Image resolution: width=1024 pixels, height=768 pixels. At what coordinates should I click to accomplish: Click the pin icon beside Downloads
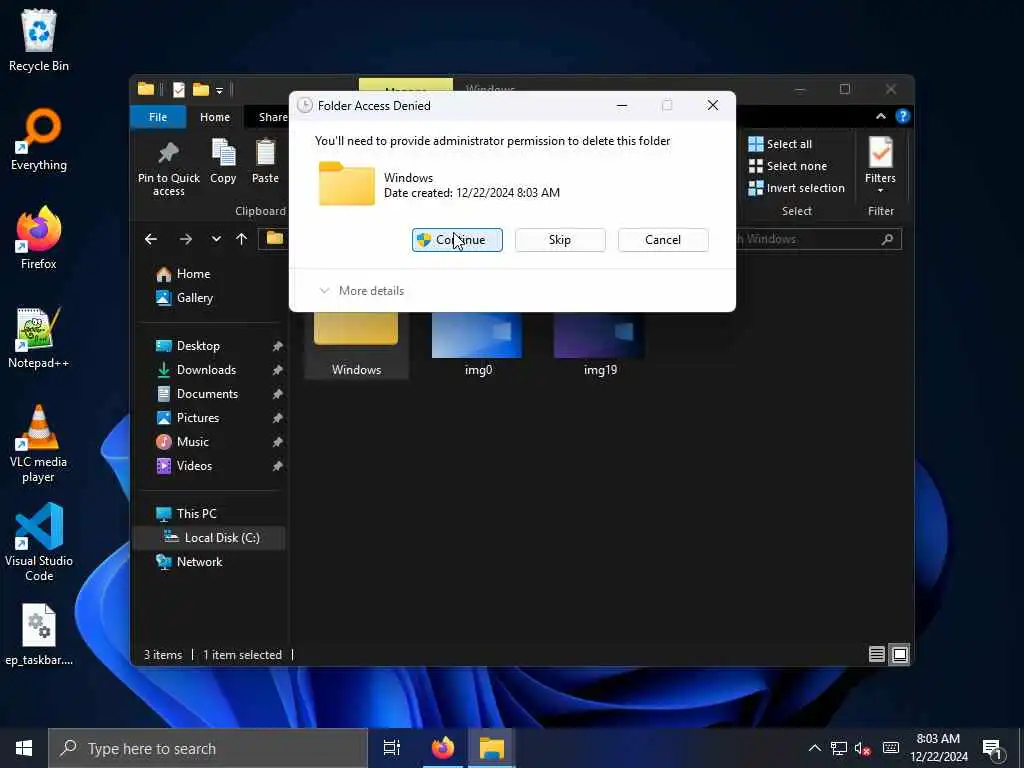click(278, 370)
